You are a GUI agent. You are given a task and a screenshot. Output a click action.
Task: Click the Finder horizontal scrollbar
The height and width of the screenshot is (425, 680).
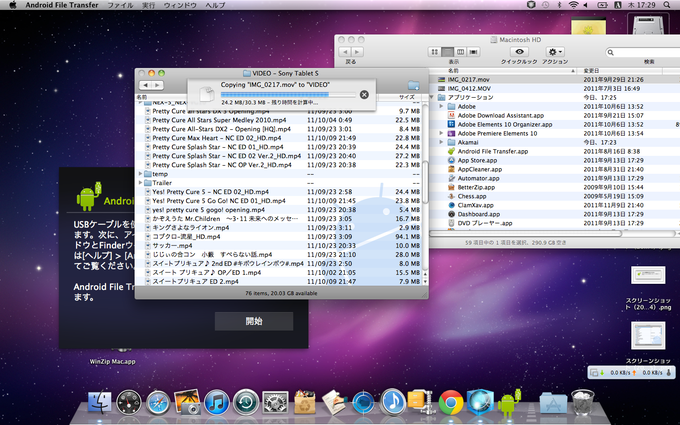click(x=525, y=234)
